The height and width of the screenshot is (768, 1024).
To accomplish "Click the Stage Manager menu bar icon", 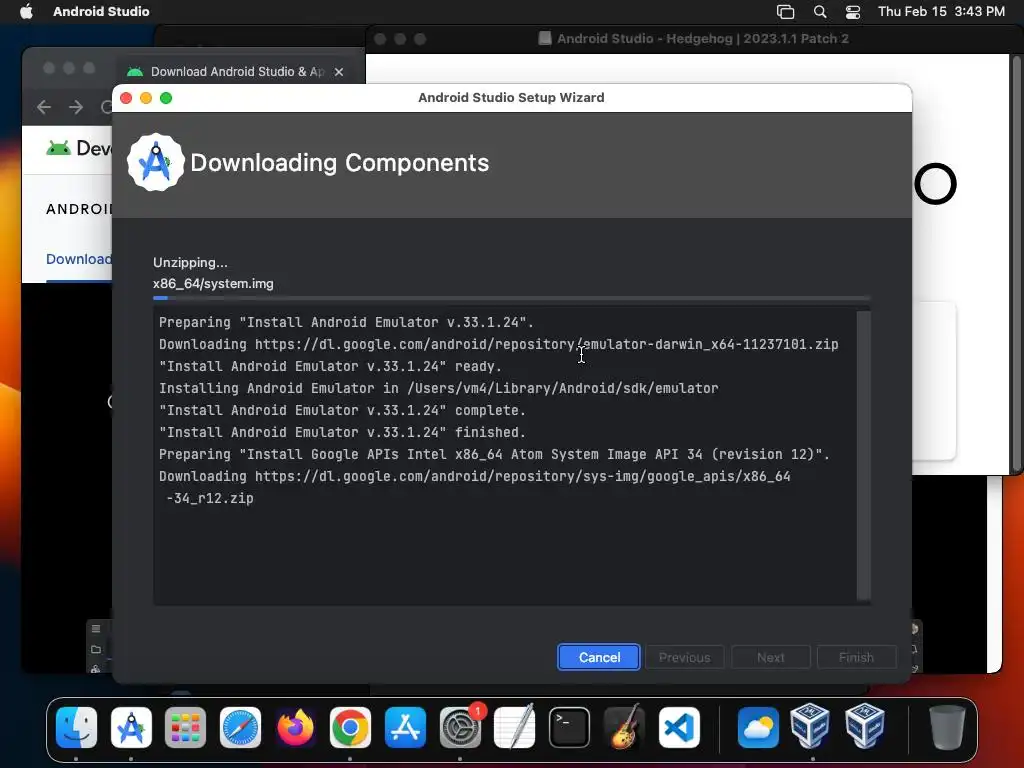I will click(785, 11).
